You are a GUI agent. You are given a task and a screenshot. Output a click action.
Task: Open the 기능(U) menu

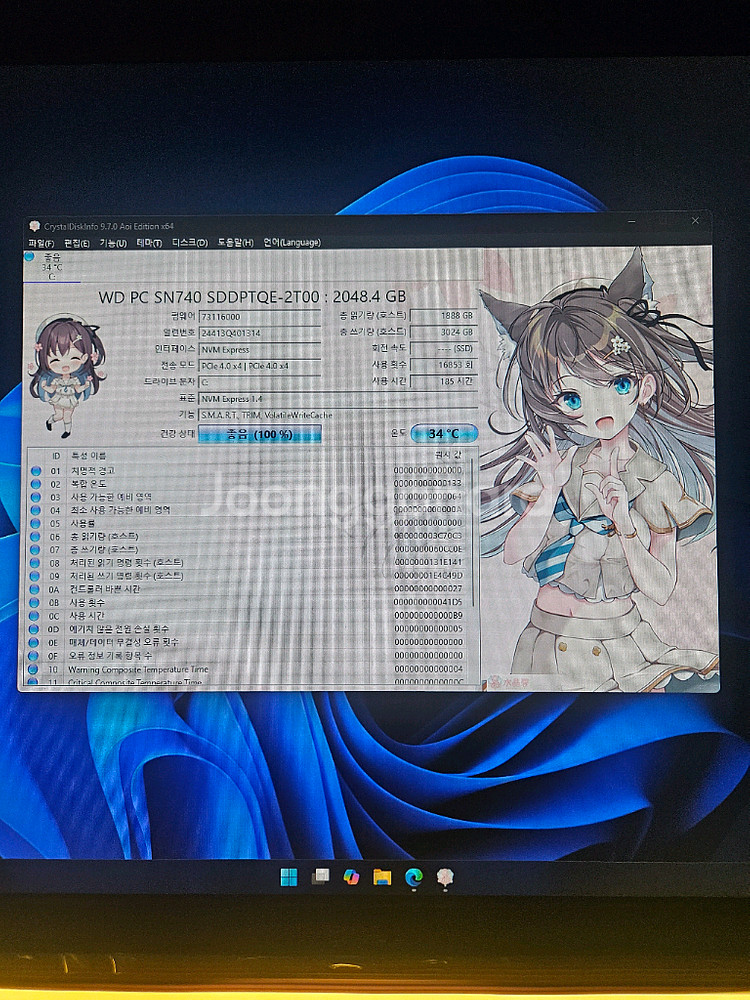pyautogui.click(x=113, y=244)
